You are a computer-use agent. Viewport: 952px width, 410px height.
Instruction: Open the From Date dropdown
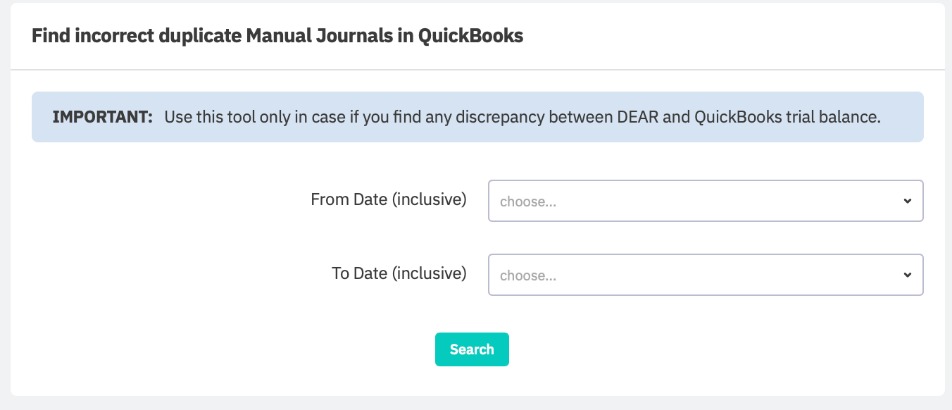705,200
